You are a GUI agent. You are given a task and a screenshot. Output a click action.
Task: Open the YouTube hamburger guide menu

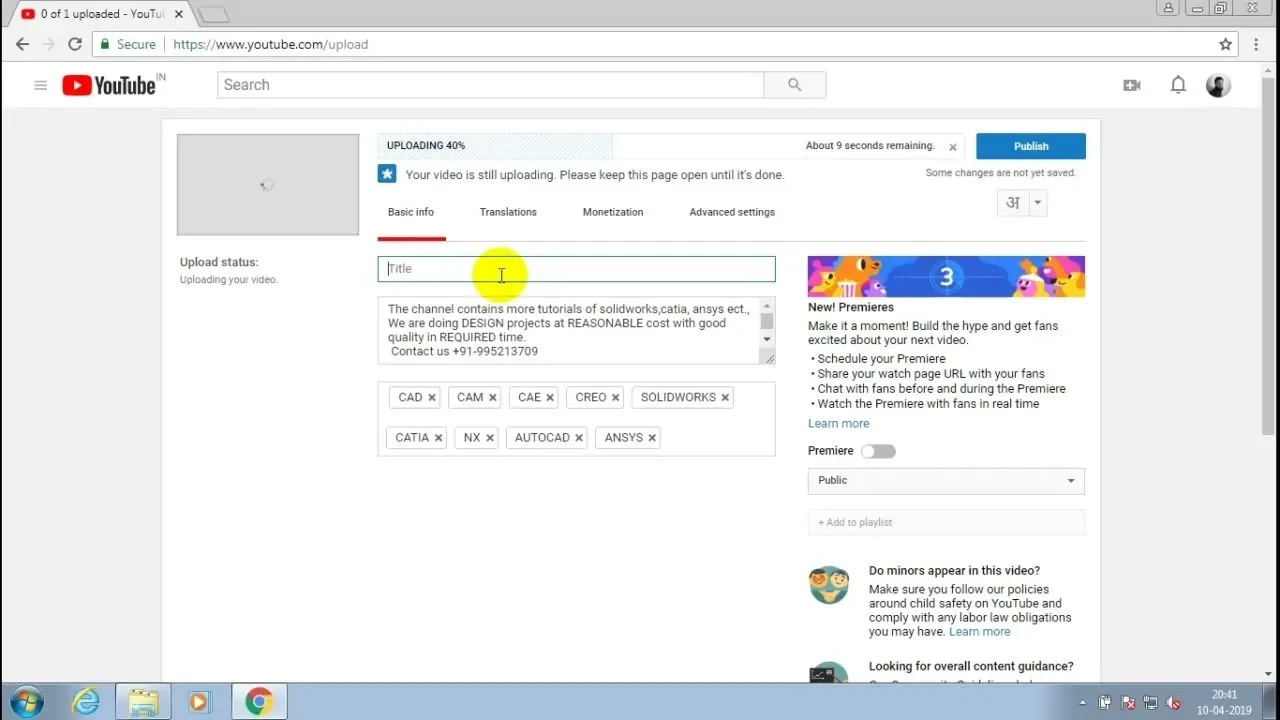click(41, 85)
